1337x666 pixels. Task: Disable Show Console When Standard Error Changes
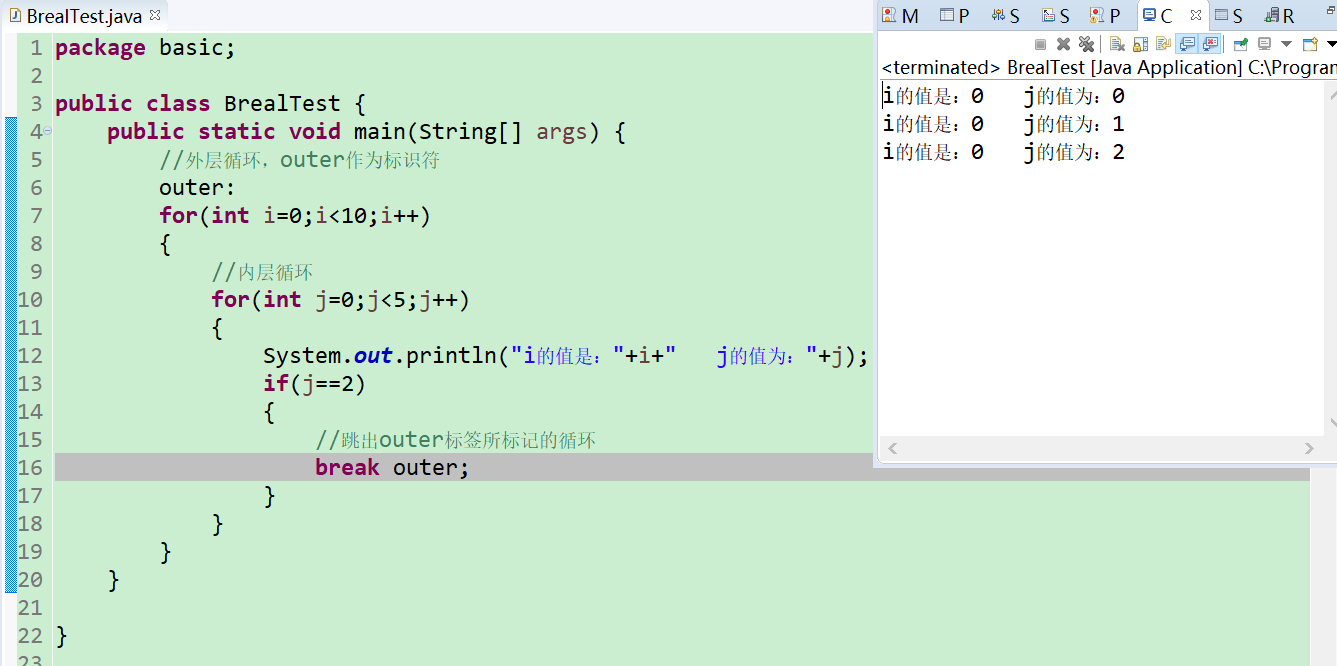point(1210,44)
